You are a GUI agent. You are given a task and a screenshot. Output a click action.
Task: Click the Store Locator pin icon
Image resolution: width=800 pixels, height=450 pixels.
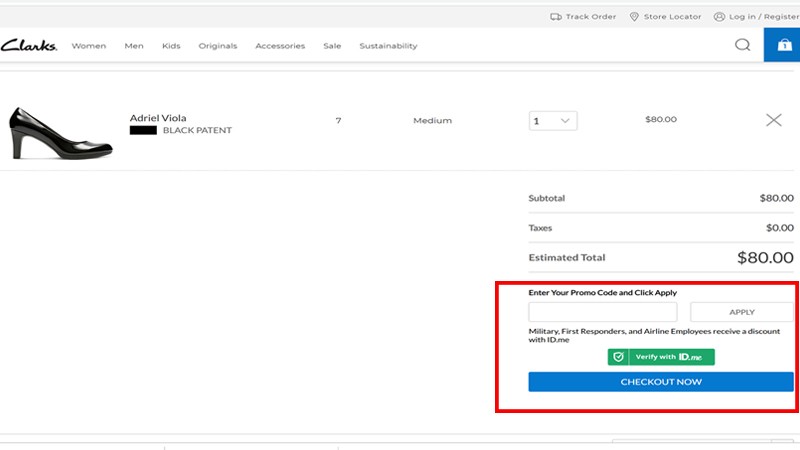click(635, 17)
